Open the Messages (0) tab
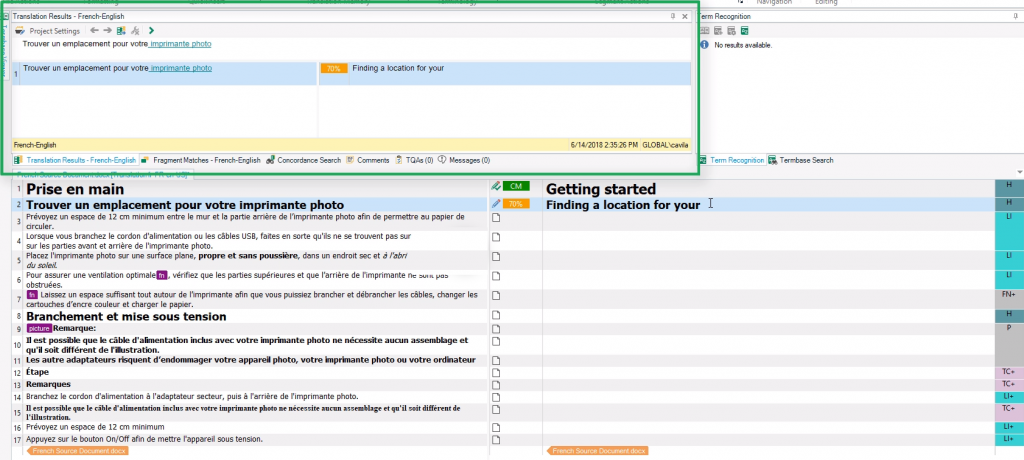This screenshot has height=460, width=1024. tap(464, 160)
